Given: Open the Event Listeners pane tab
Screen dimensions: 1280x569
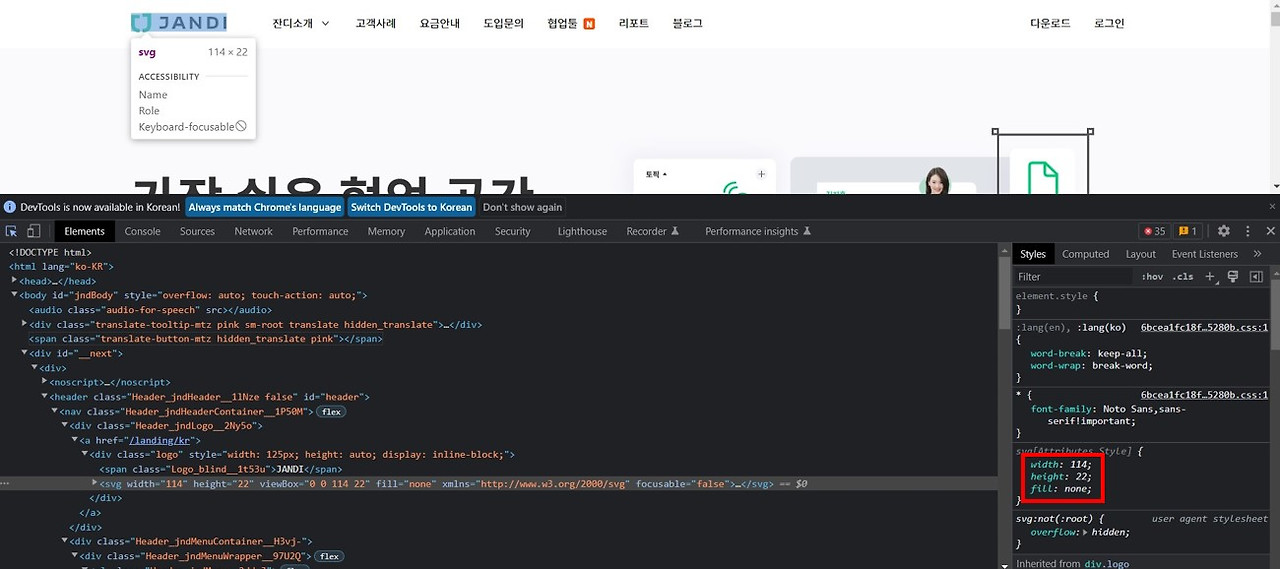Looking at the screenshot, I should (x=1204, y=254).
